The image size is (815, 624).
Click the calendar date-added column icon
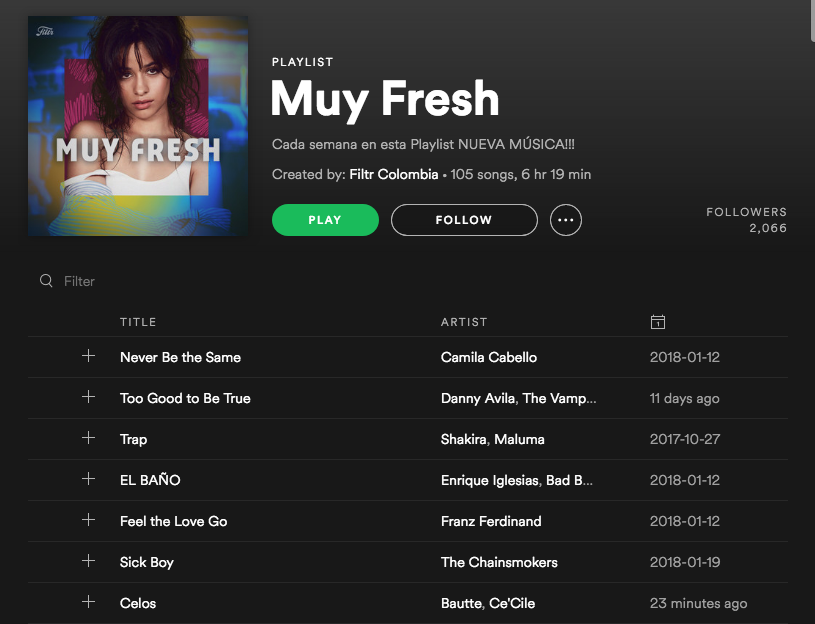(x=658, y=322)
